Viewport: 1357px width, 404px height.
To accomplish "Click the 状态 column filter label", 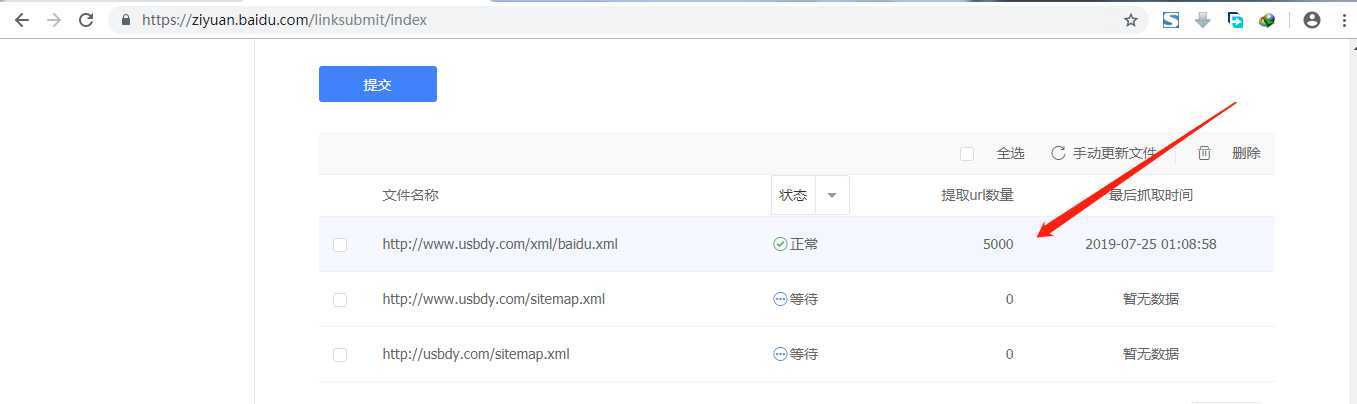I will pos(793,195).
